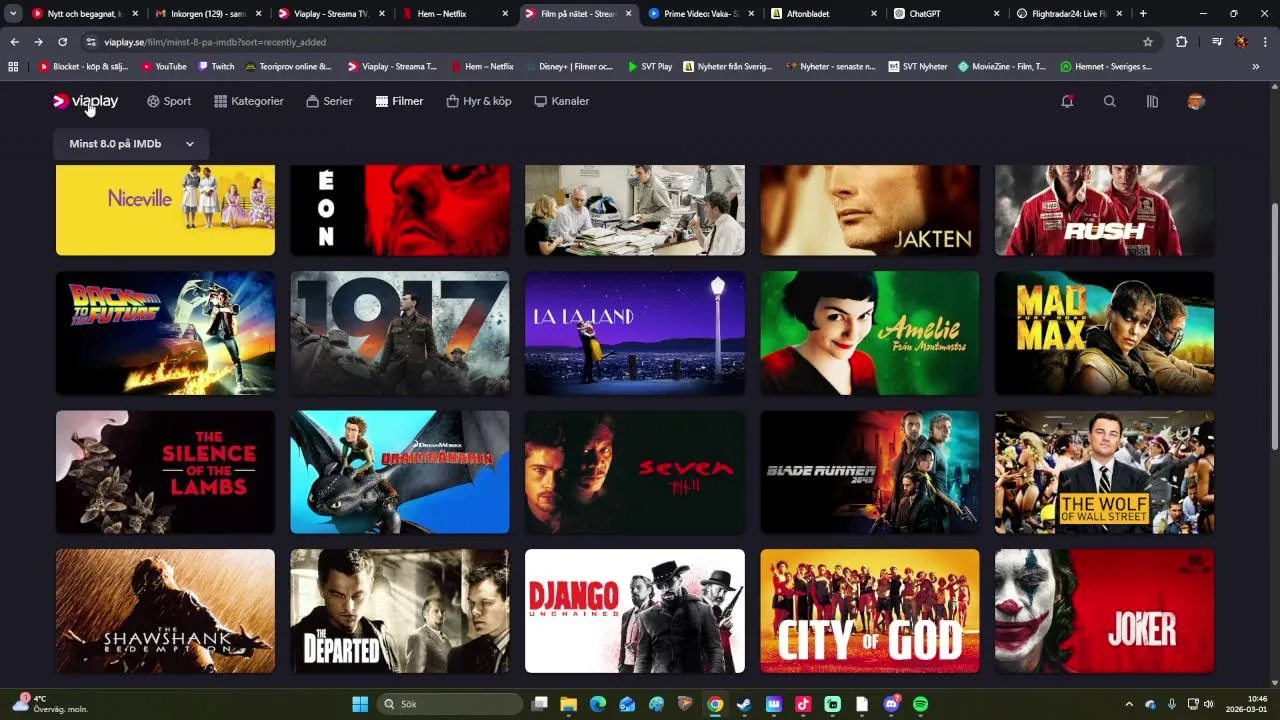This screenshot has height=720, width=1280.
Task: Open the Chrome extensions puzzle icon
Action: (x=1181, y=42)
